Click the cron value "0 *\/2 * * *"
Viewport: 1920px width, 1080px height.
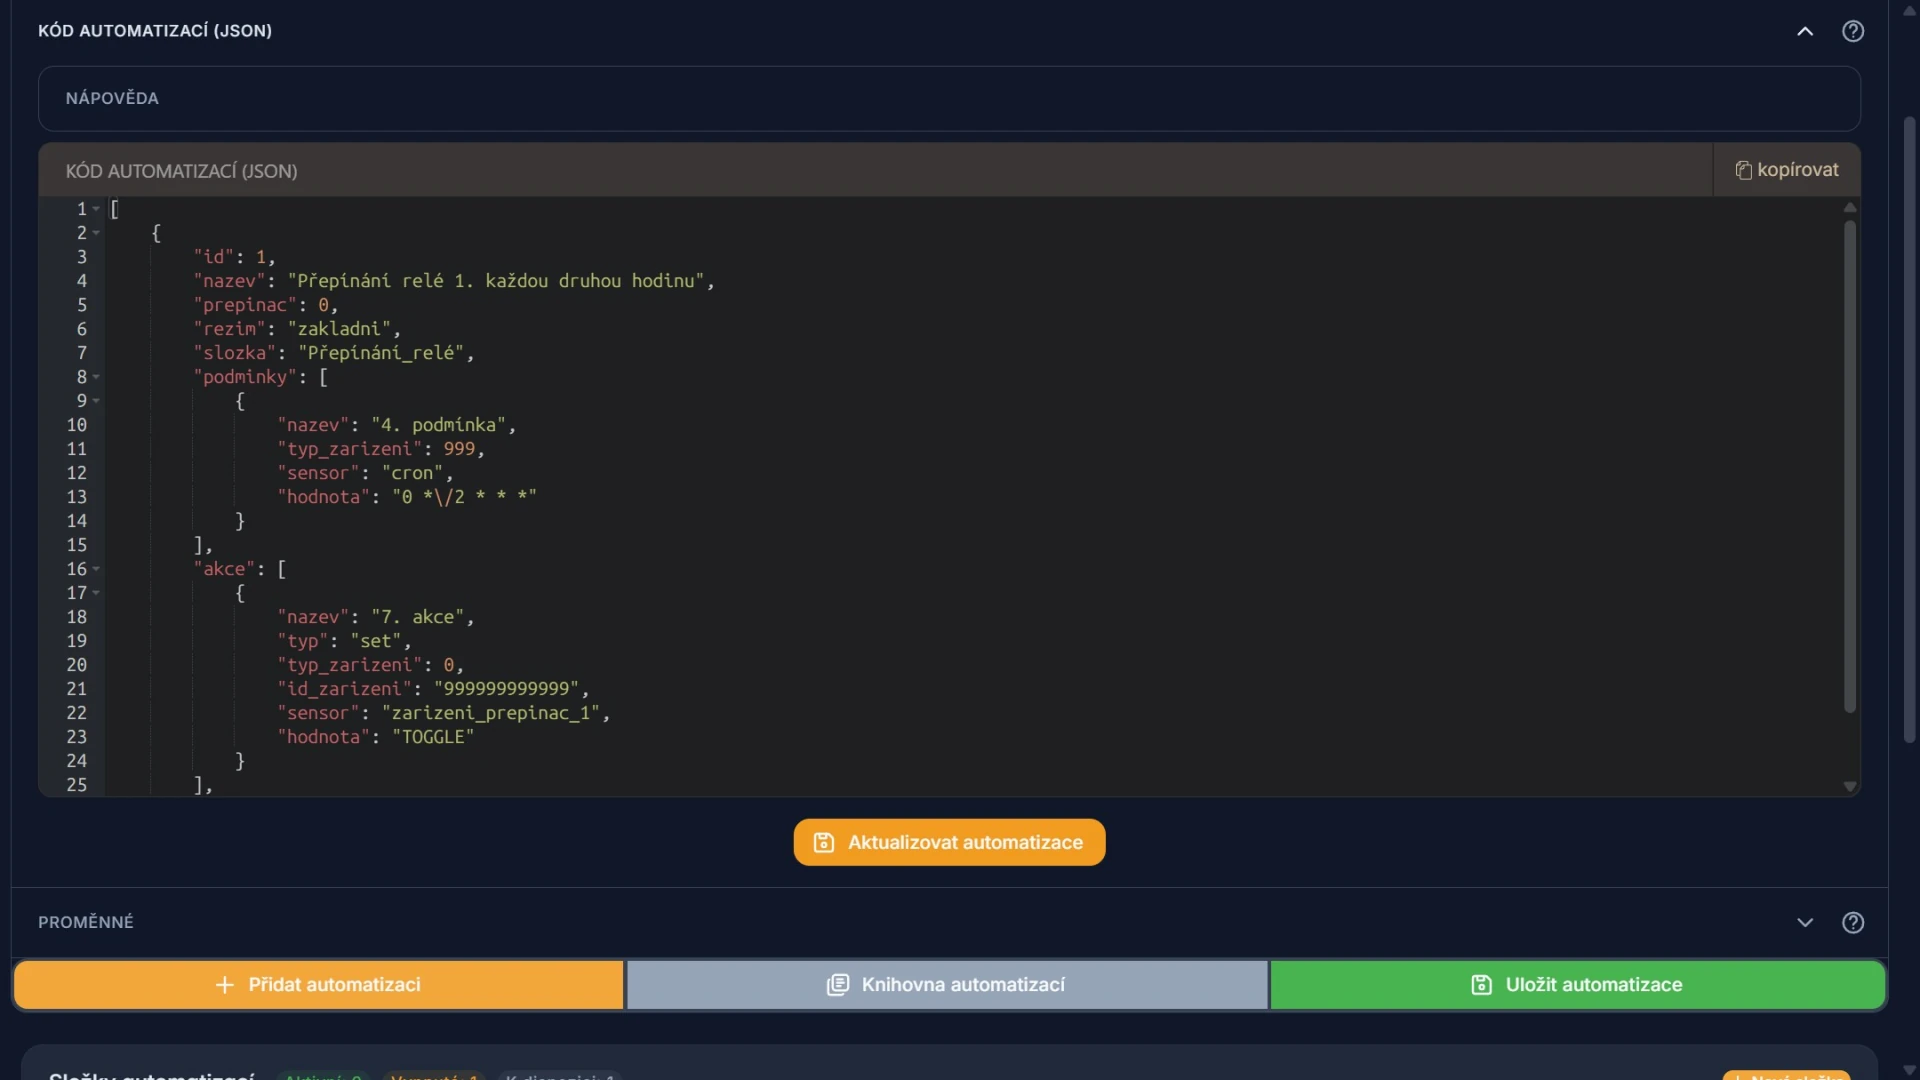(x=464, y=497)
